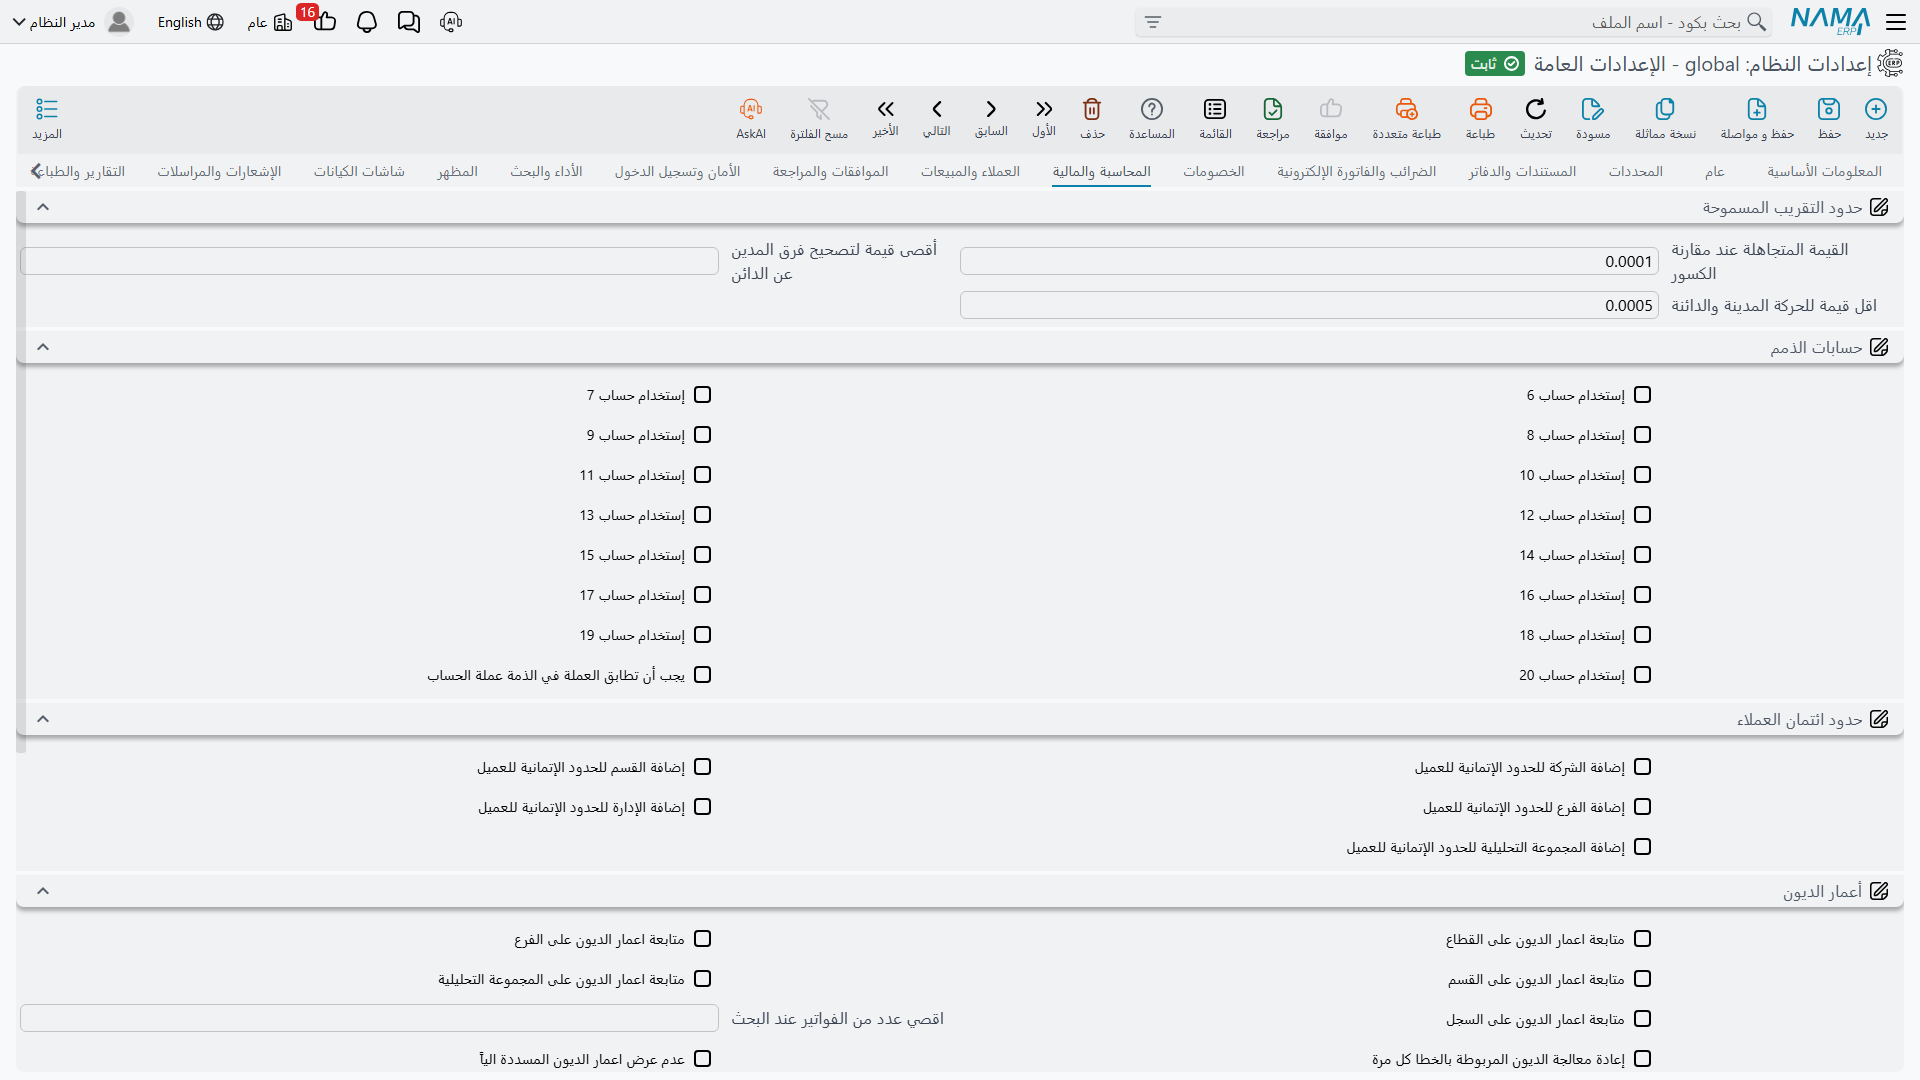Click the notifications bell icon

point(367,22)
